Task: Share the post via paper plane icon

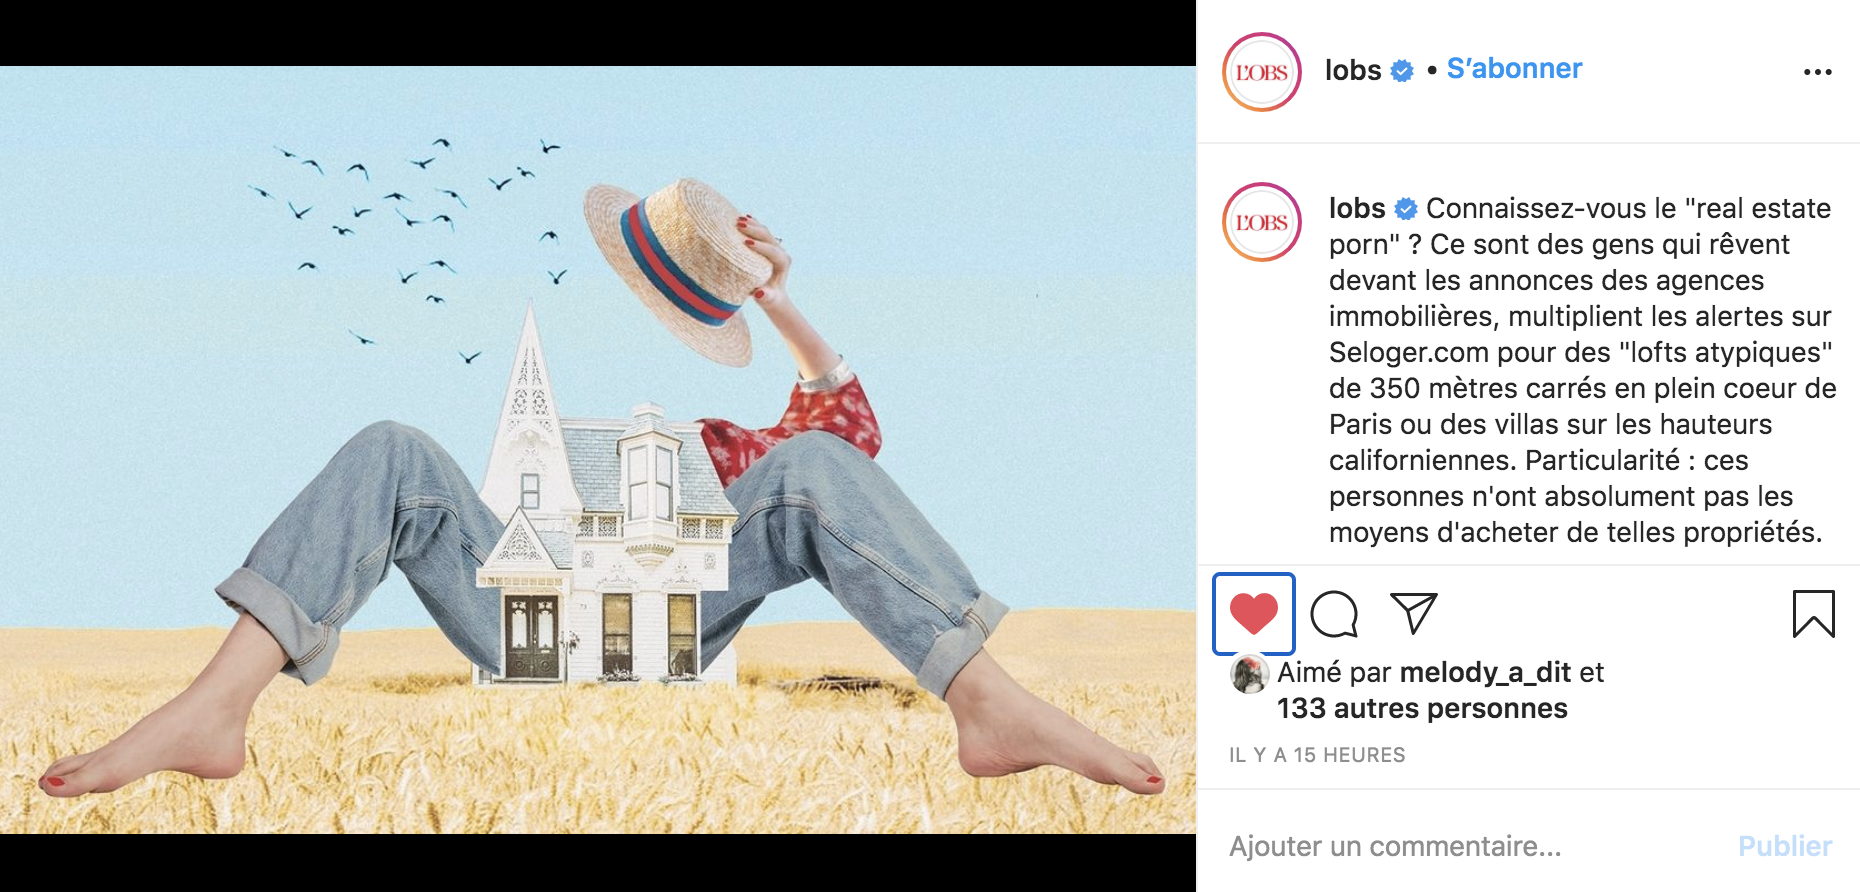Action: (x=1414, y=613)
